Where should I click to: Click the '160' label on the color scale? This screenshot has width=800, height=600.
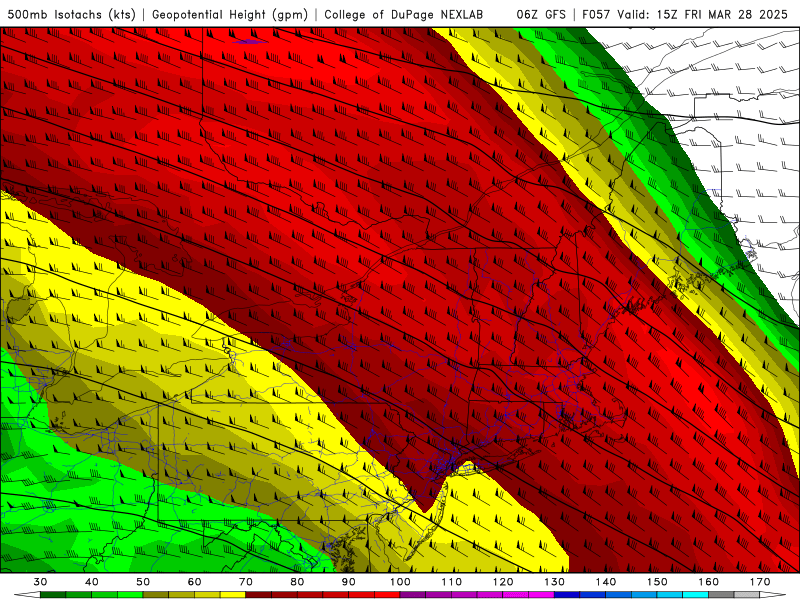pyautogui.click(x=709, y=582)
